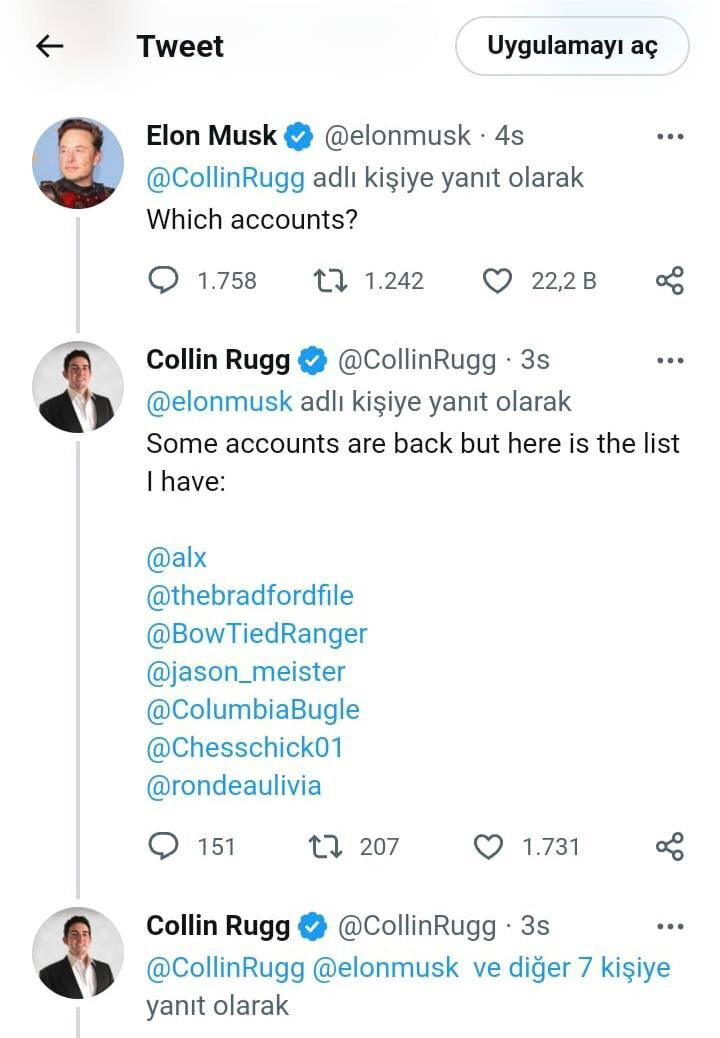Viewport: 720px width, 1038px height.
Task: Retweet Collin Rugg's account list tweet
Action: 328,847
